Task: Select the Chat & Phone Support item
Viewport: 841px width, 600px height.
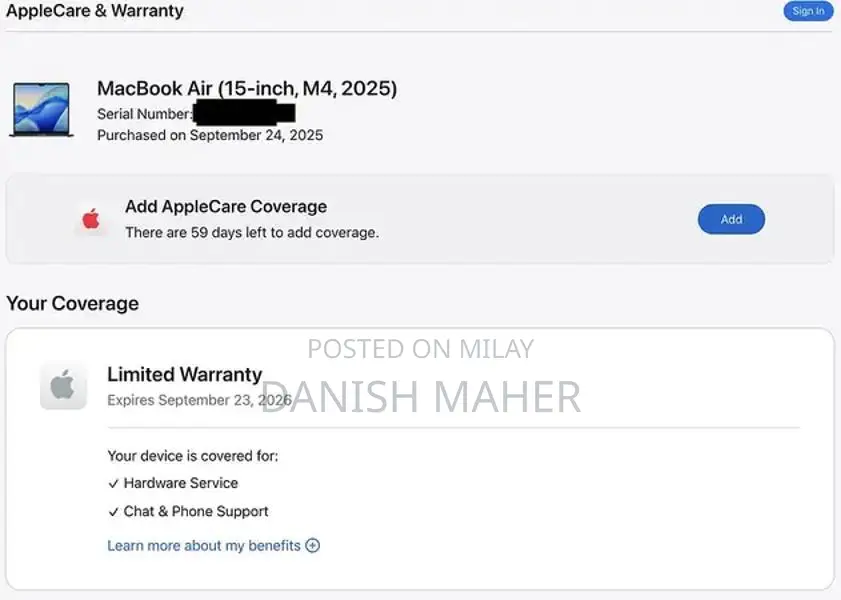Action: point(196,511)
